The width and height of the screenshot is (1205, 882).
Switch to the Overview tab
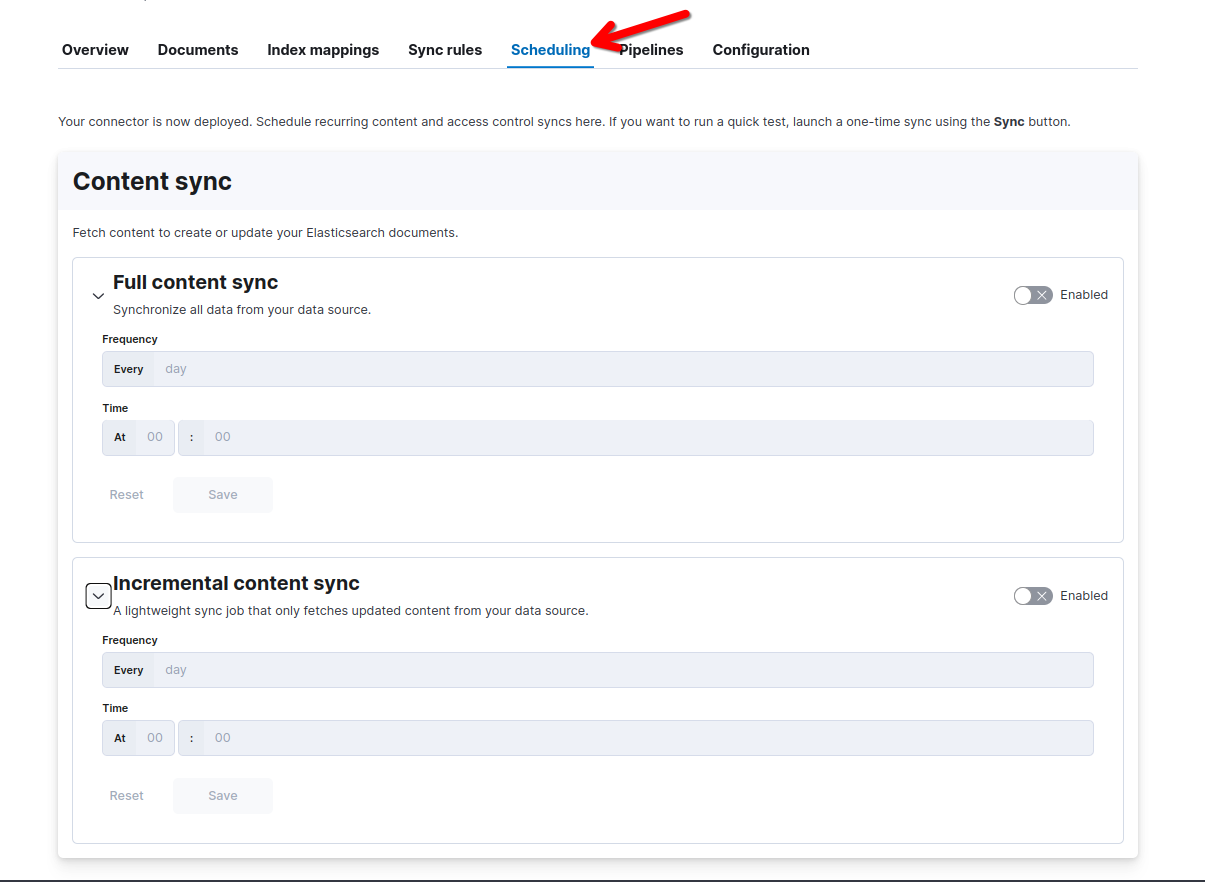click(x=95, y=49)
